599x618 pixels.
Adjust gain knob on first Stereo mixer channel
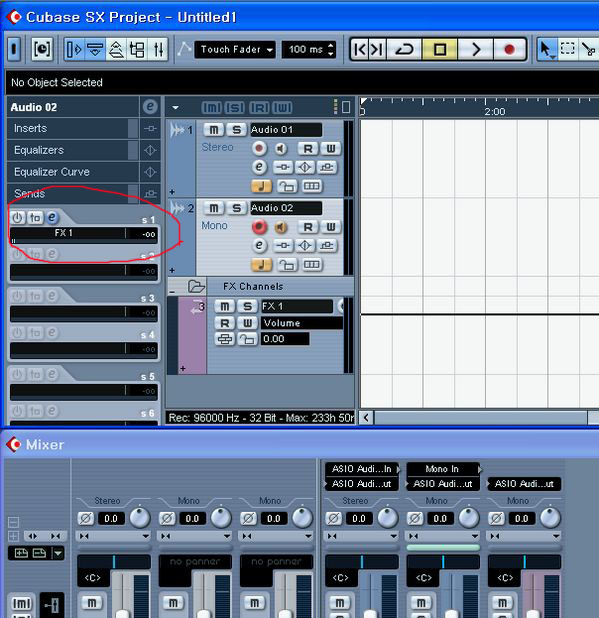(x=140, y=518)
